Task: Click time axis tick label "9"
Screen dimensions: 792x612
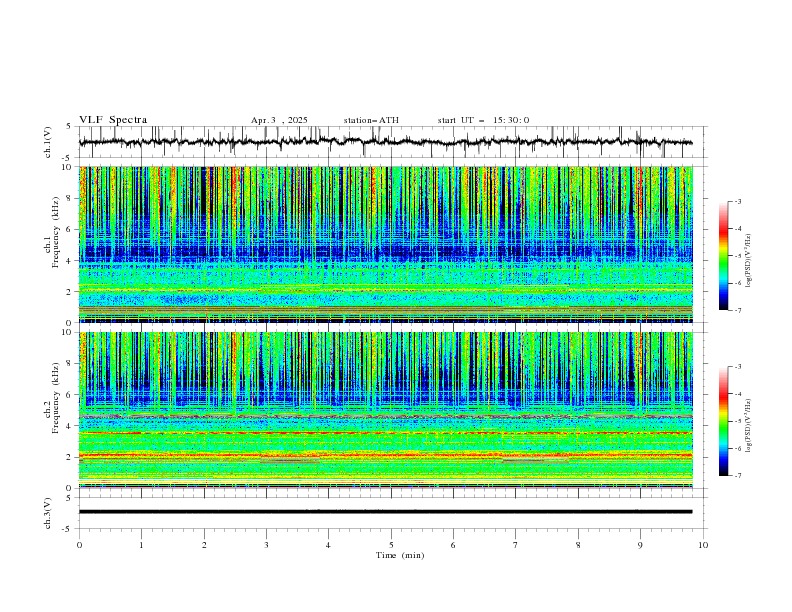Action: coord(640,545)
